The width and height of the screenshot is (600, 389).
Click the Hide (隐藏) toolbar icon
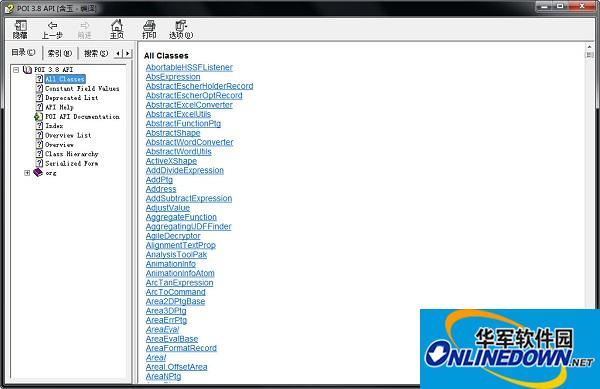pos(20,26)
